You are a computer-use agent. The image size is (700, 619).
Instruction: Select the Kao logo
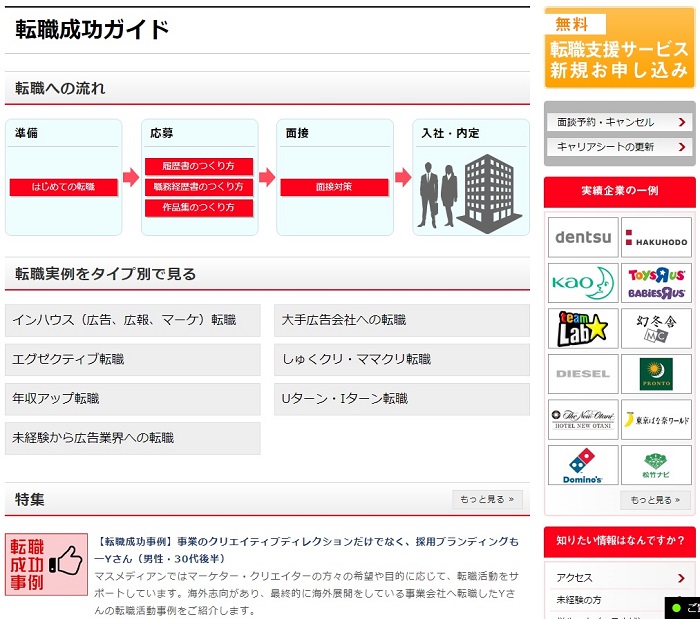[583, 283]
